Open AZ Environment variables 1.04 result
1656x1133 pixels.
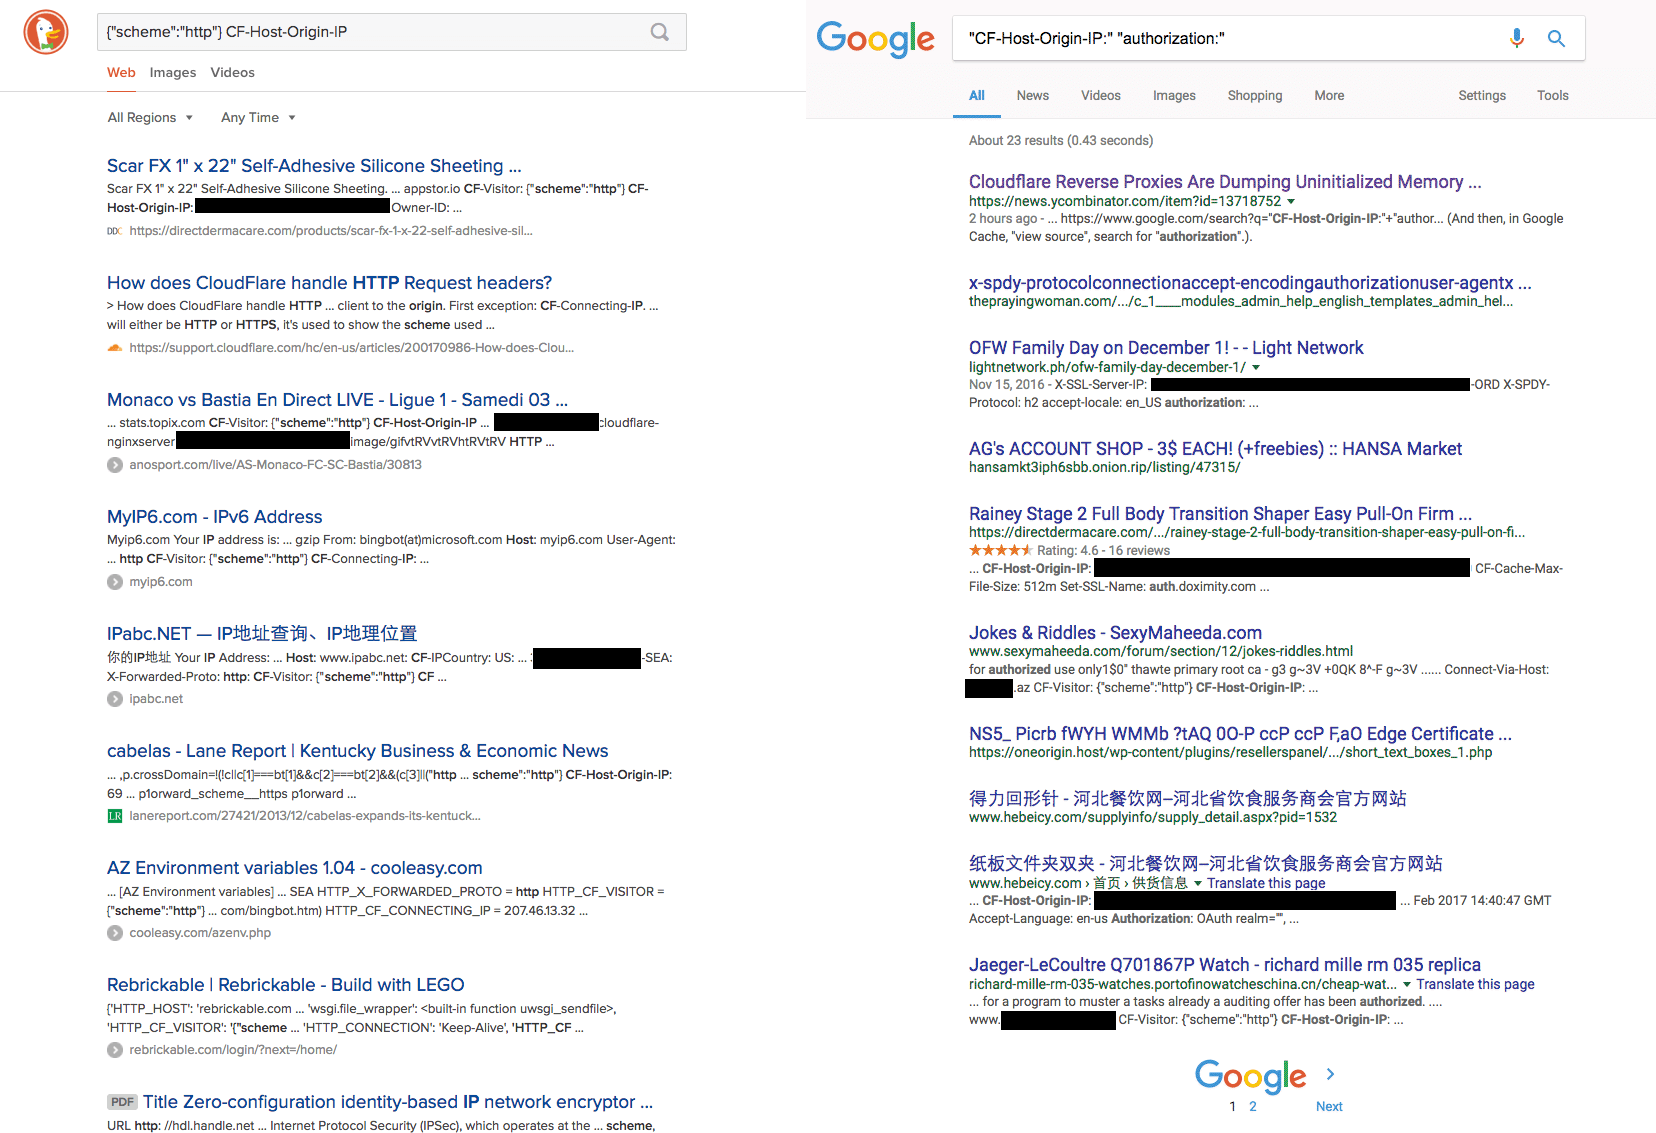[x=295, y=868]
